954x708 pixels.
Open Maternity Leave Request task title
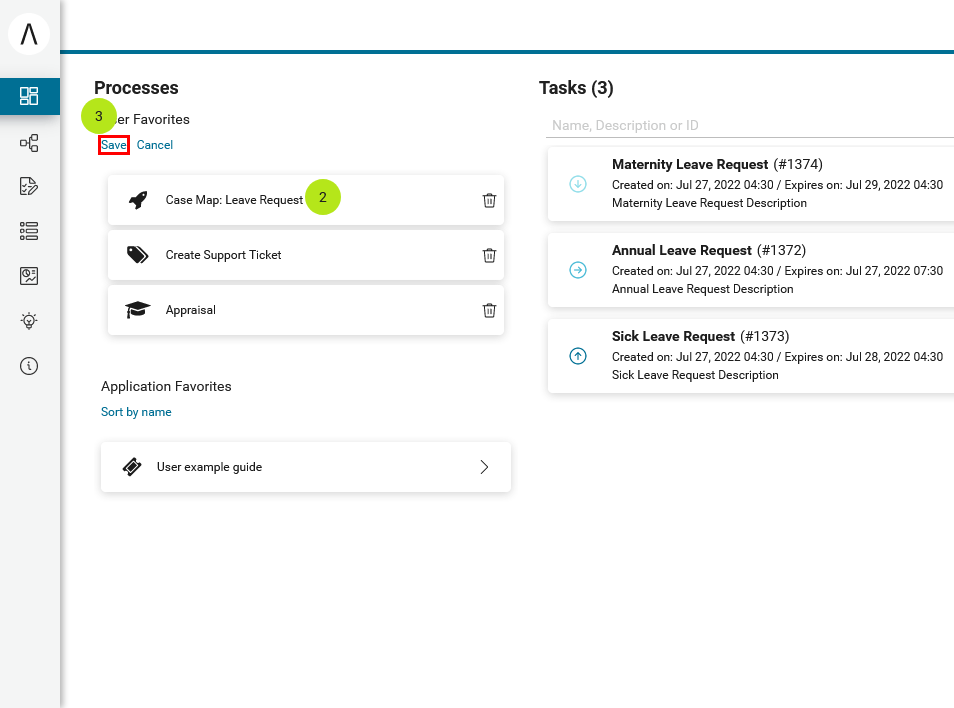pyautogui.click(x=690, y=164)
